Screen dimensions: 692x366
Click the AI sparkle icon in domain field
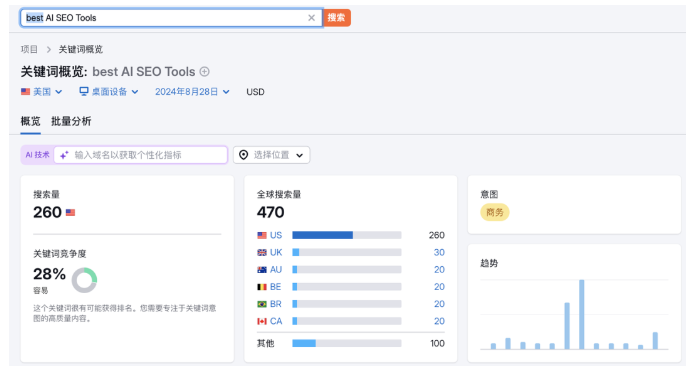(64, 155)
